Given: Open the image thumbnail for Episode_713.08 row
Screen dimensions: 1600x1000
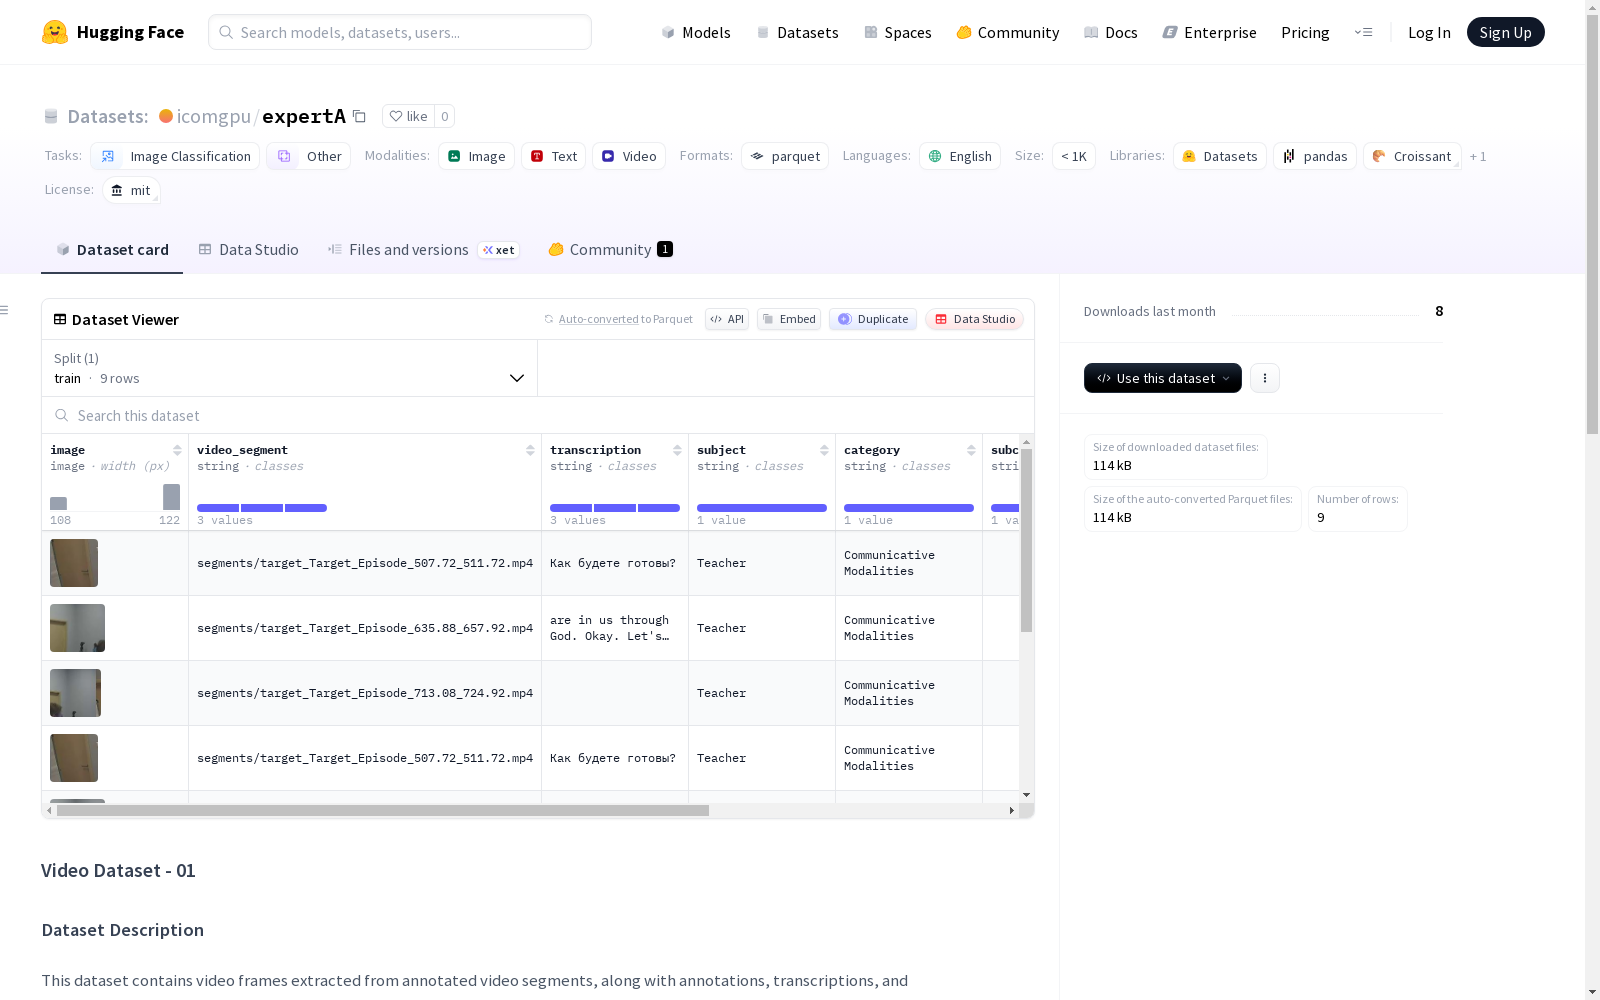Looking at the screenshot, I should point(75,693).
